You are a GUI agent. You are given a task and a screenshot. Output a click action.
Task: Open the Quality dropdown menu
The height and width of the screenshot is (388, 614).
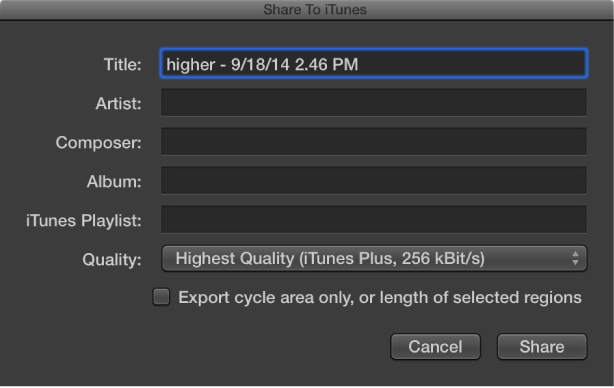tap(374, 258)
